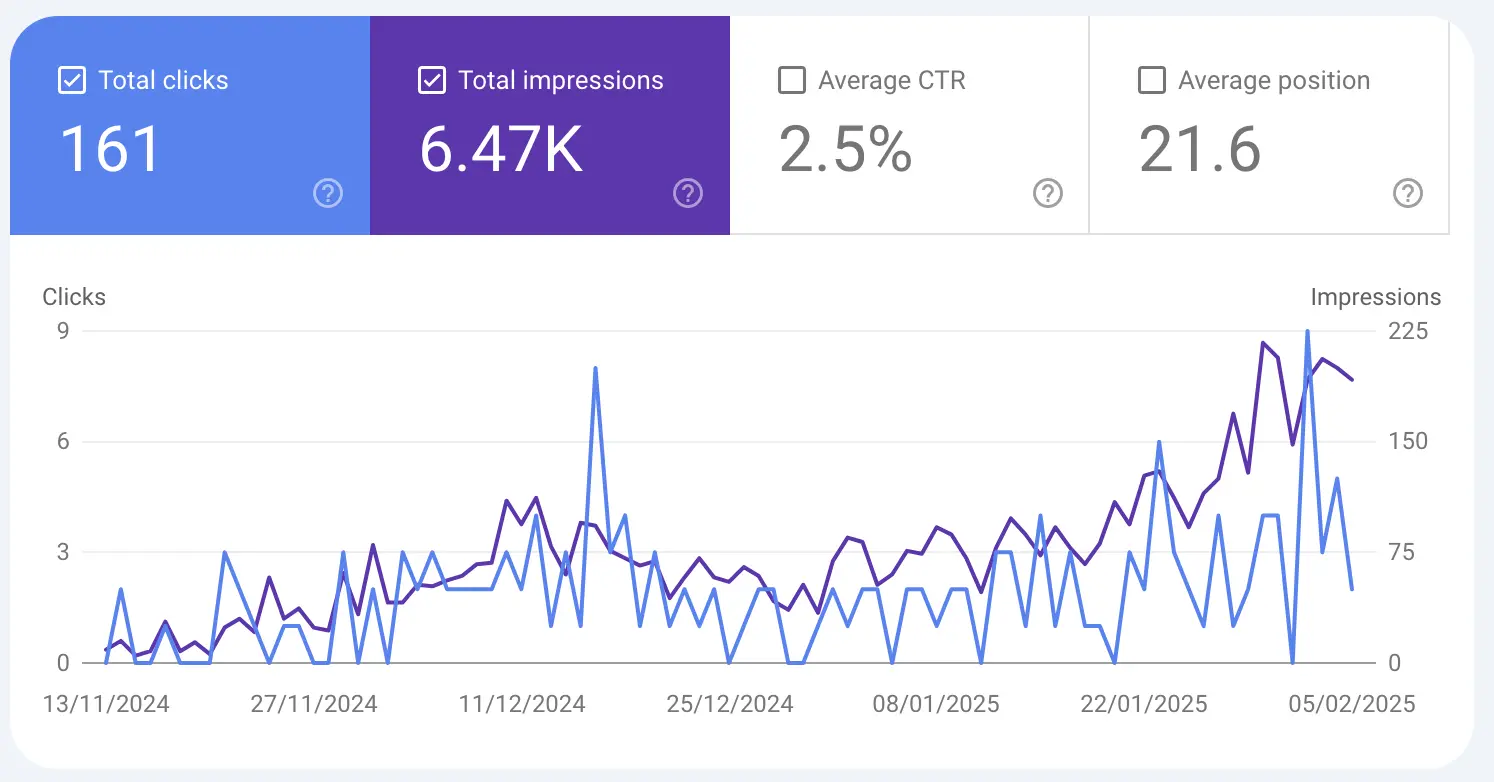The image size is (1494, 782).
Task: Click the 3 clicks axis value
Action: coord(63,552)
